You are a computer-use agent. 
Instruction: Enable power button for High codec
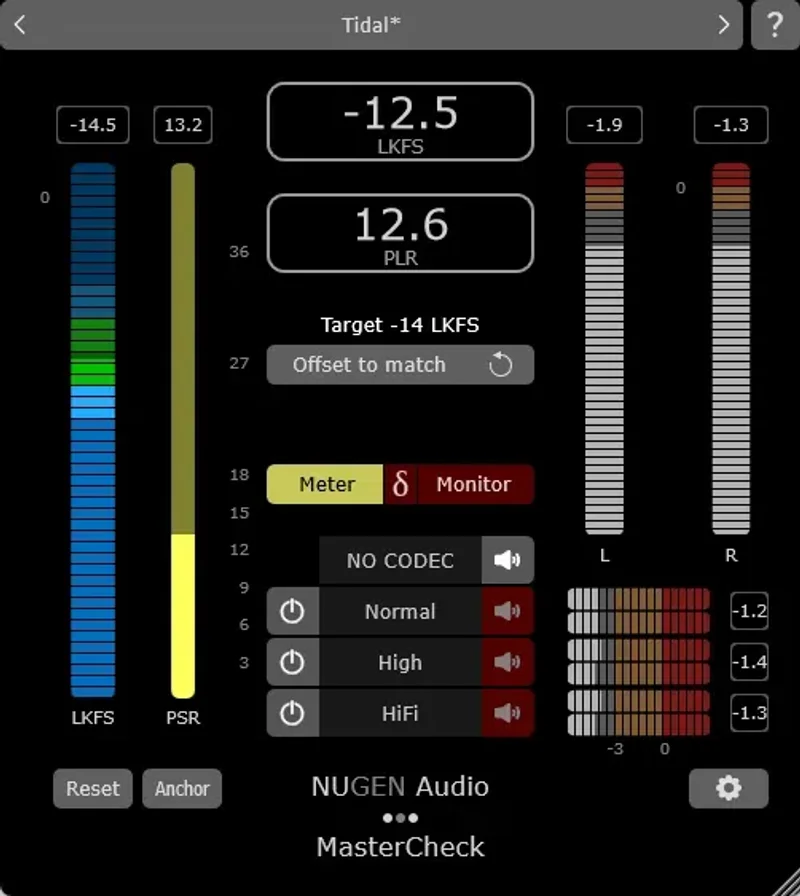293,662
